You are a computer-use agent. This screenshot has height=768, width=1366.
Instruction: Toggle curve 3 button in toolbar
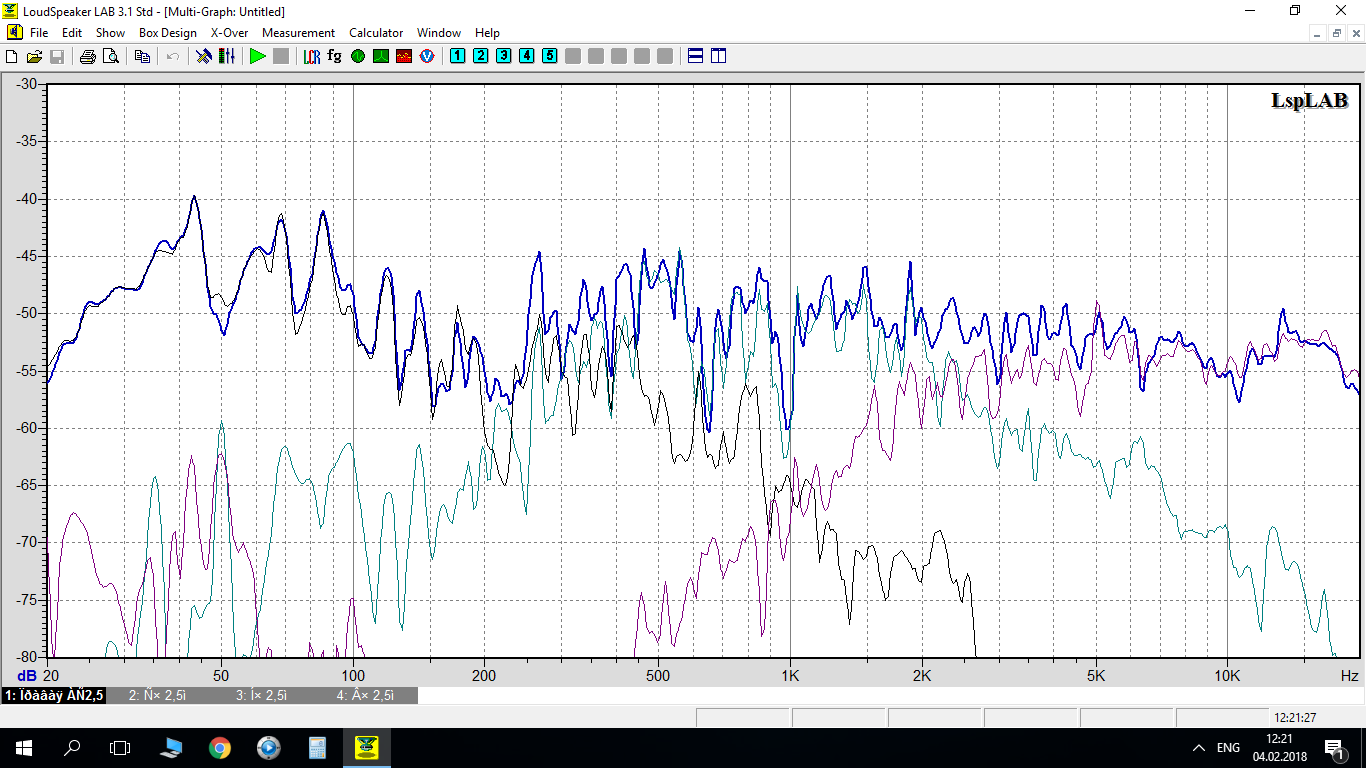[x=503, y=56]
